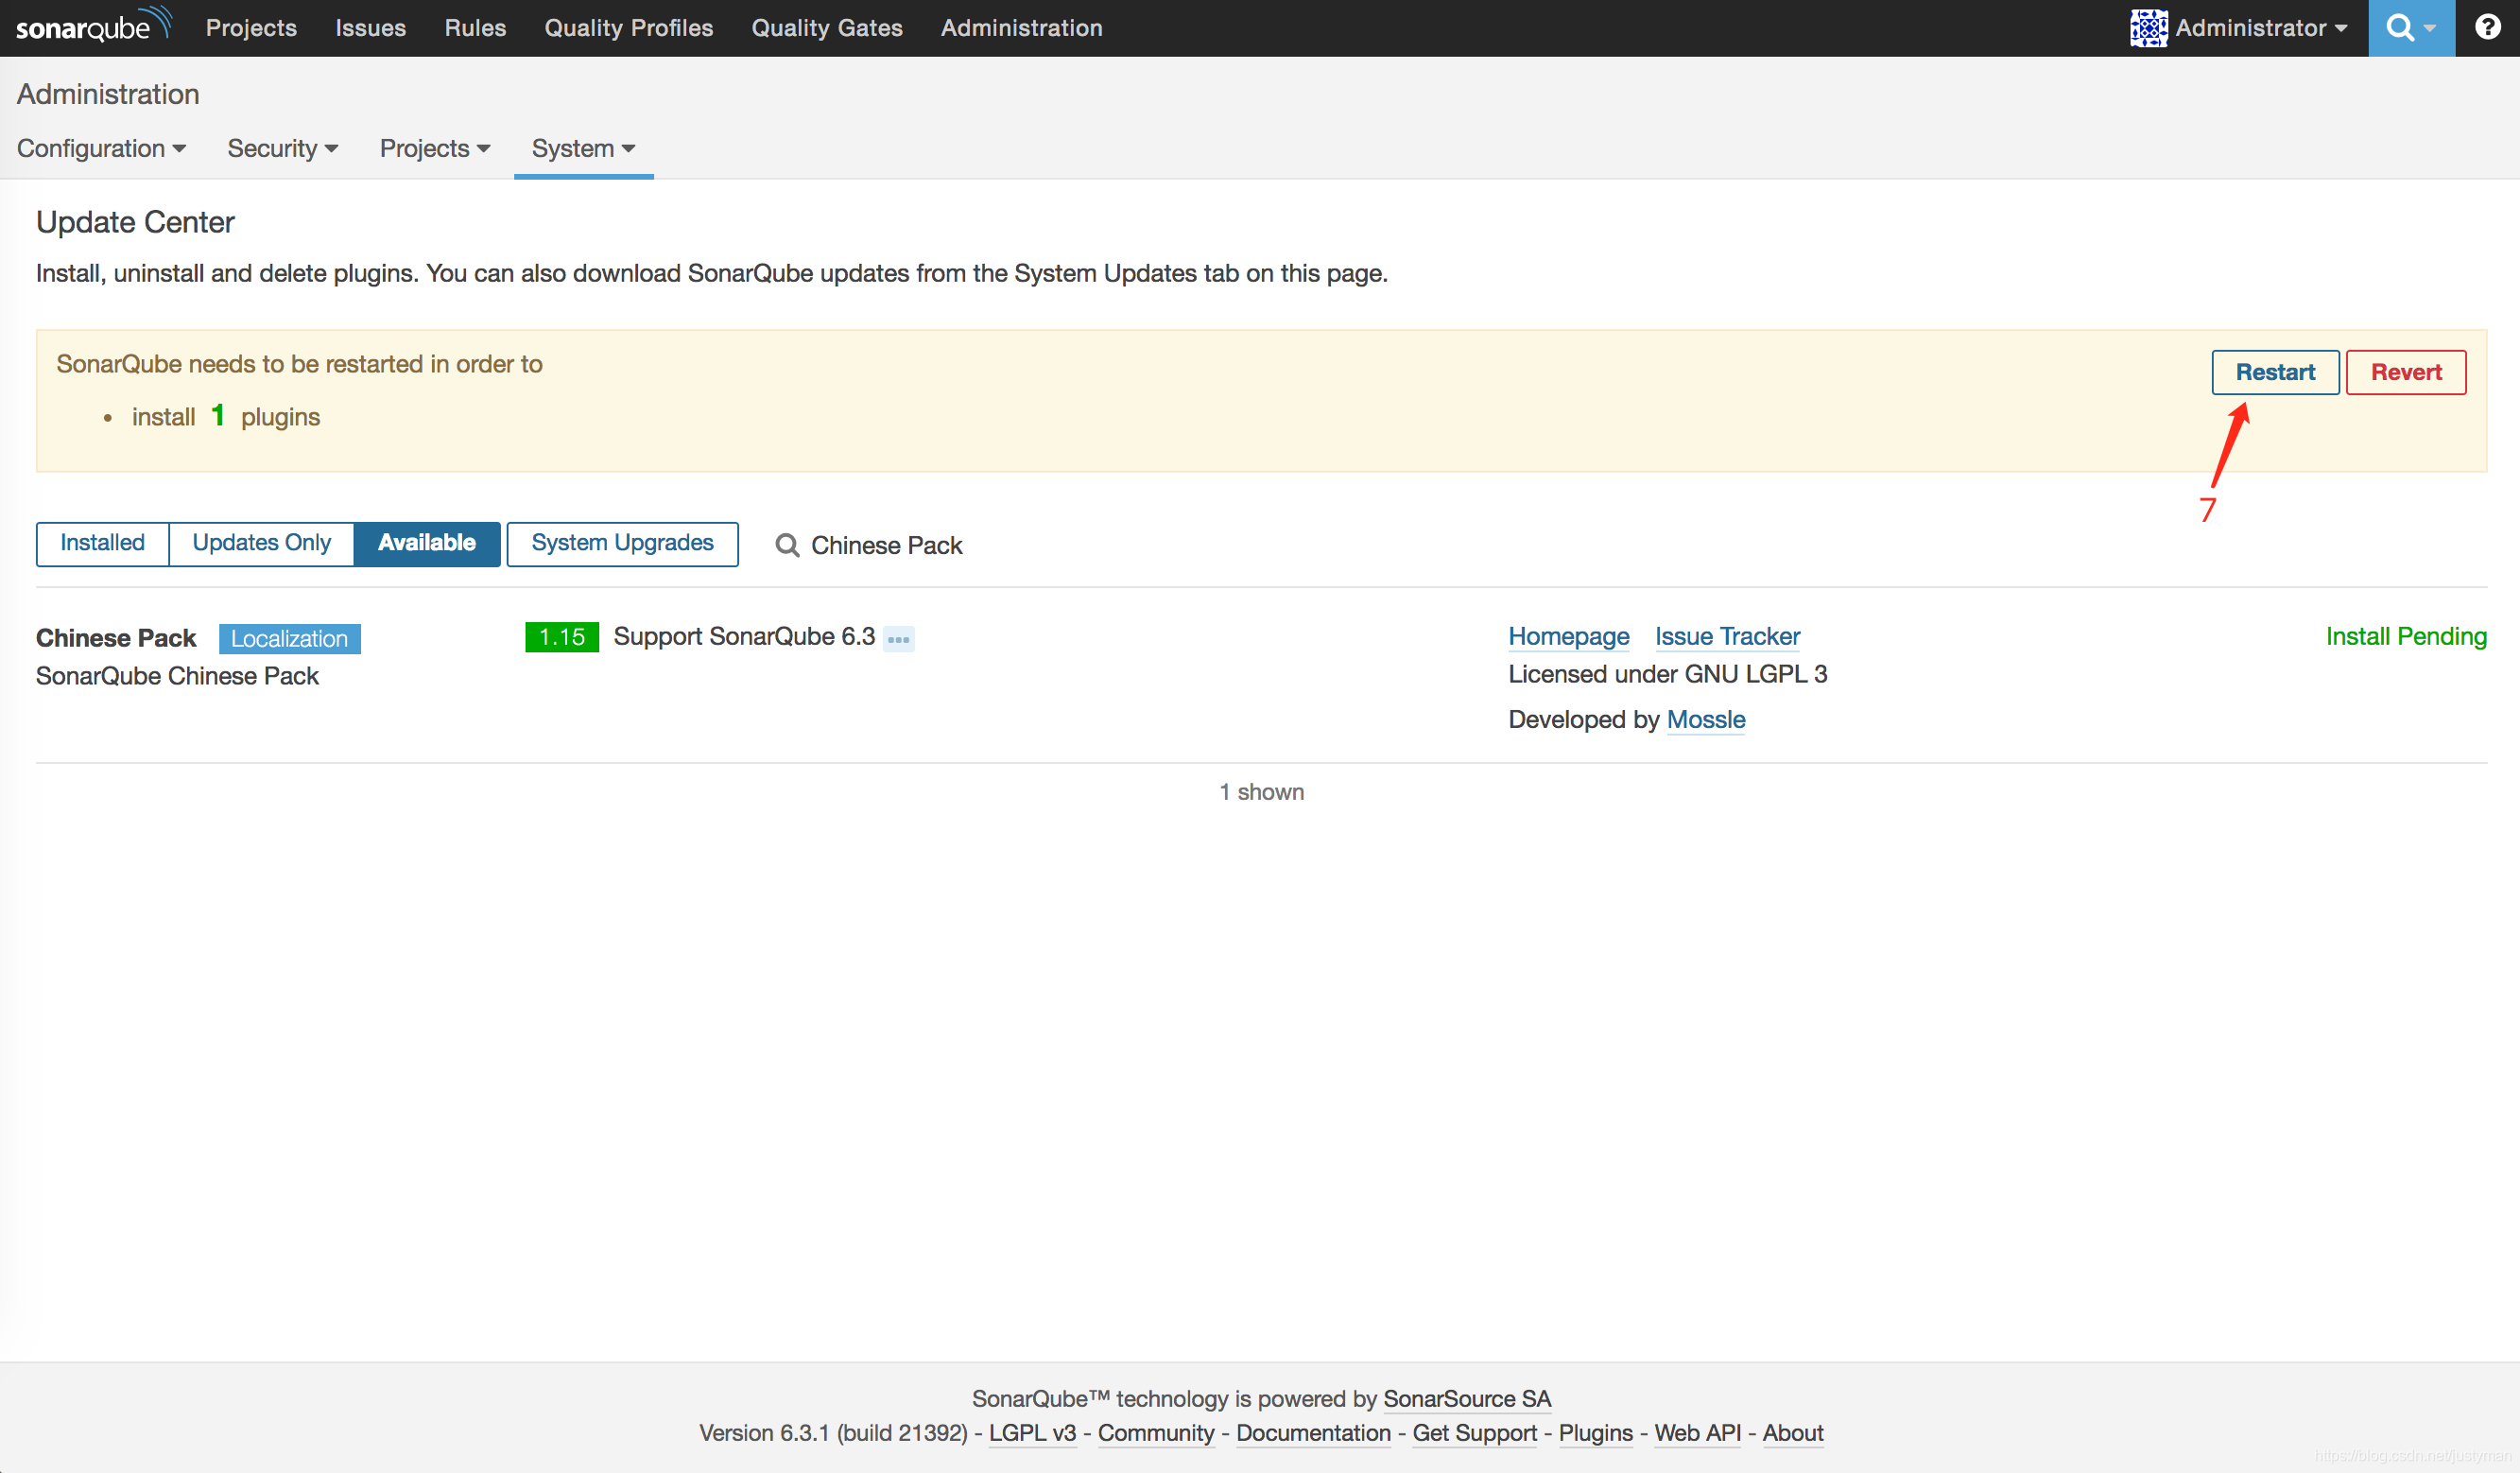Click 'Licensed under GNU LGPL 3' text
Screen dimensions: 2520x1473
pyautogui.click(x=1667, y=674)
